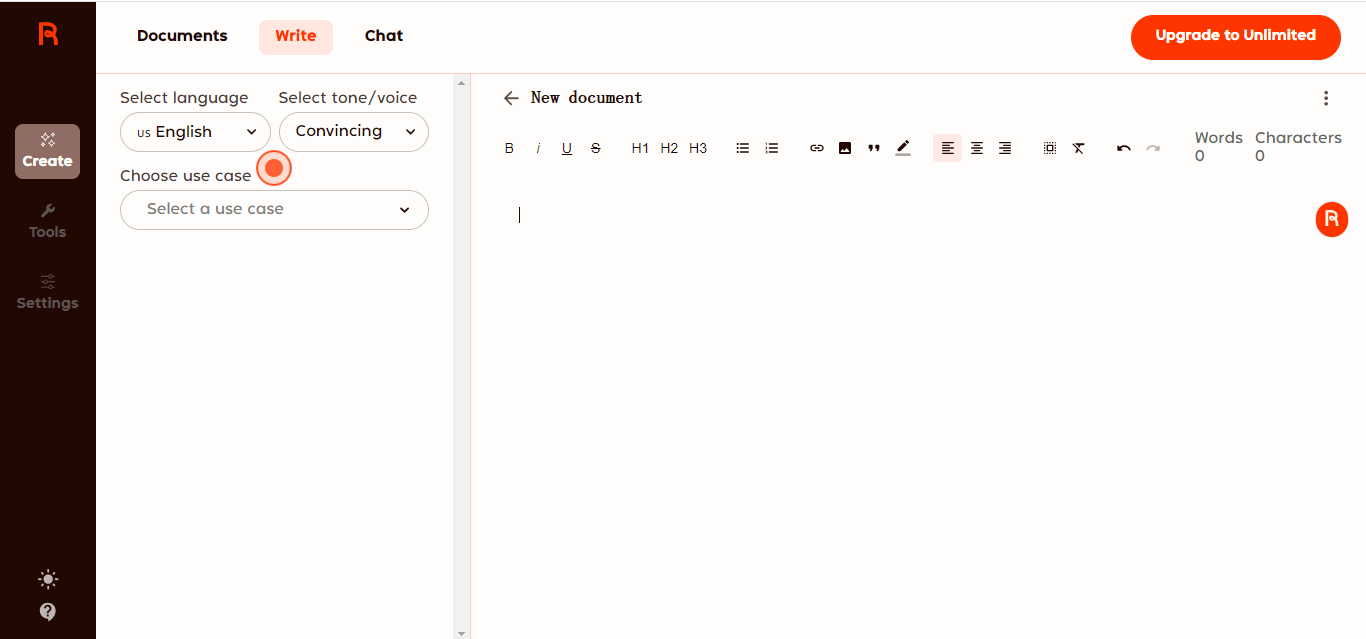Go back using the arrow icon
The height and width of the screenshot is (639, 1366).
(511, 98)
